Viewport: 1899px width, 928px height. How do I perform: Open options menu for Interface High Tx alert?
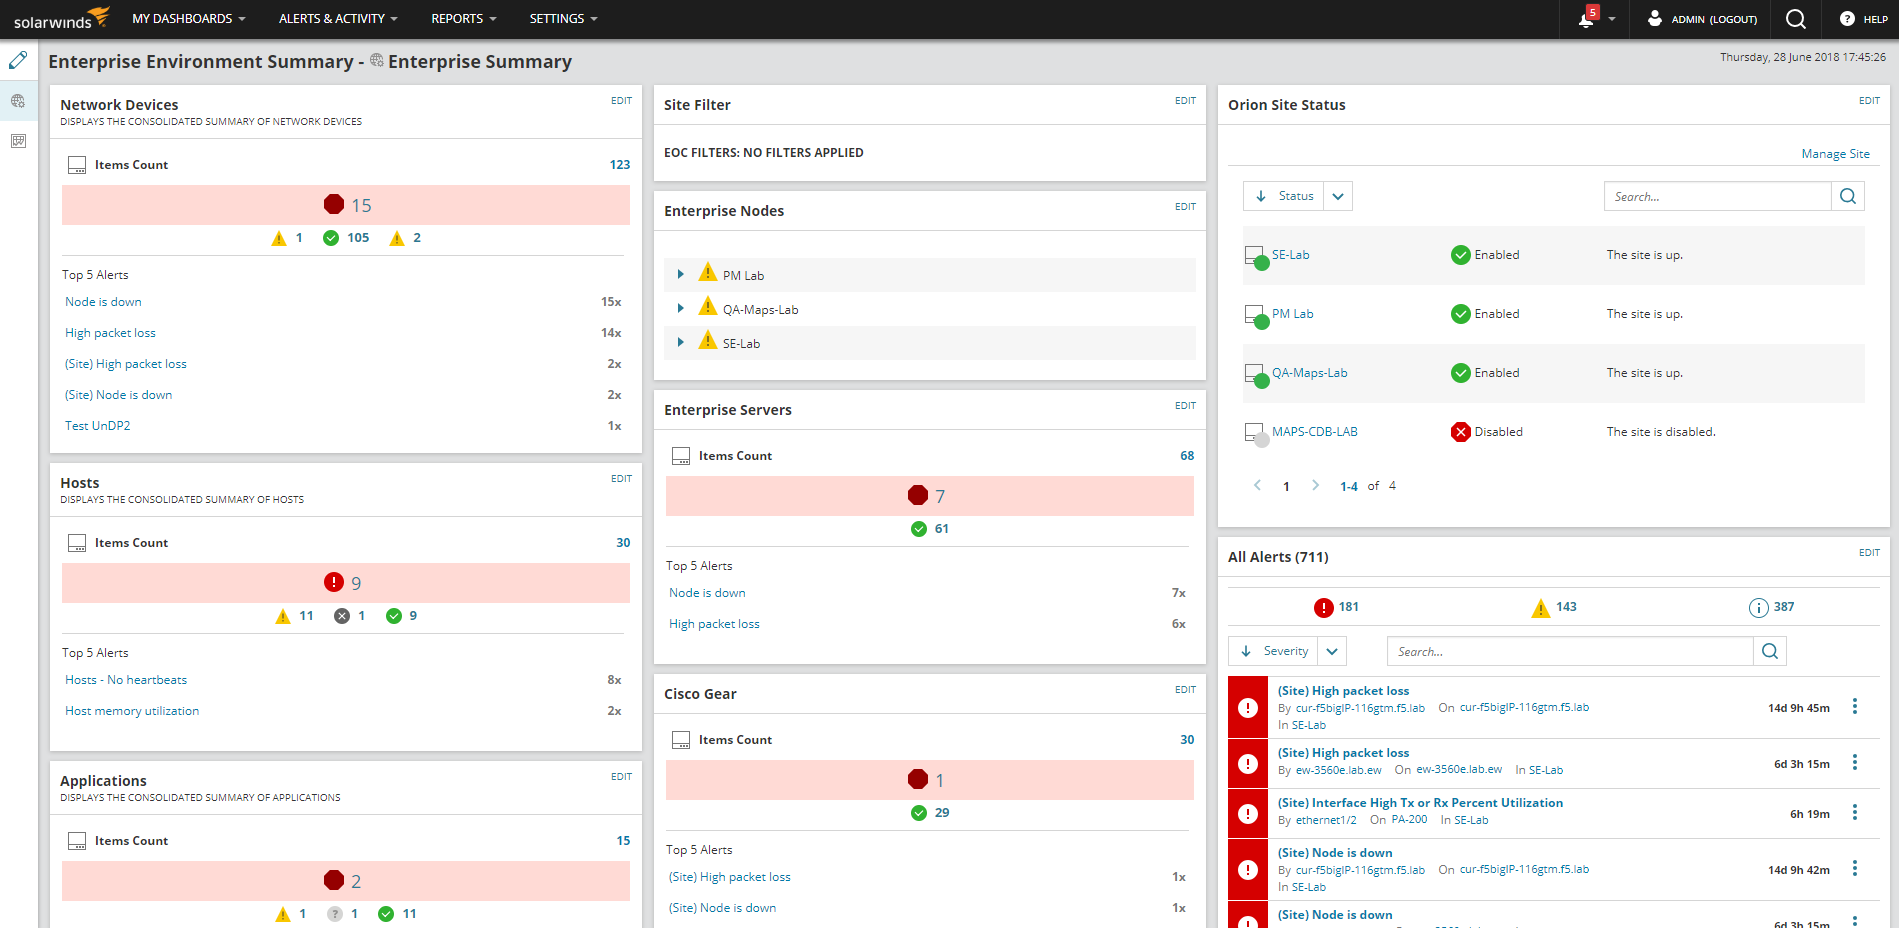pyautogui.click(x=1855, y=813)
